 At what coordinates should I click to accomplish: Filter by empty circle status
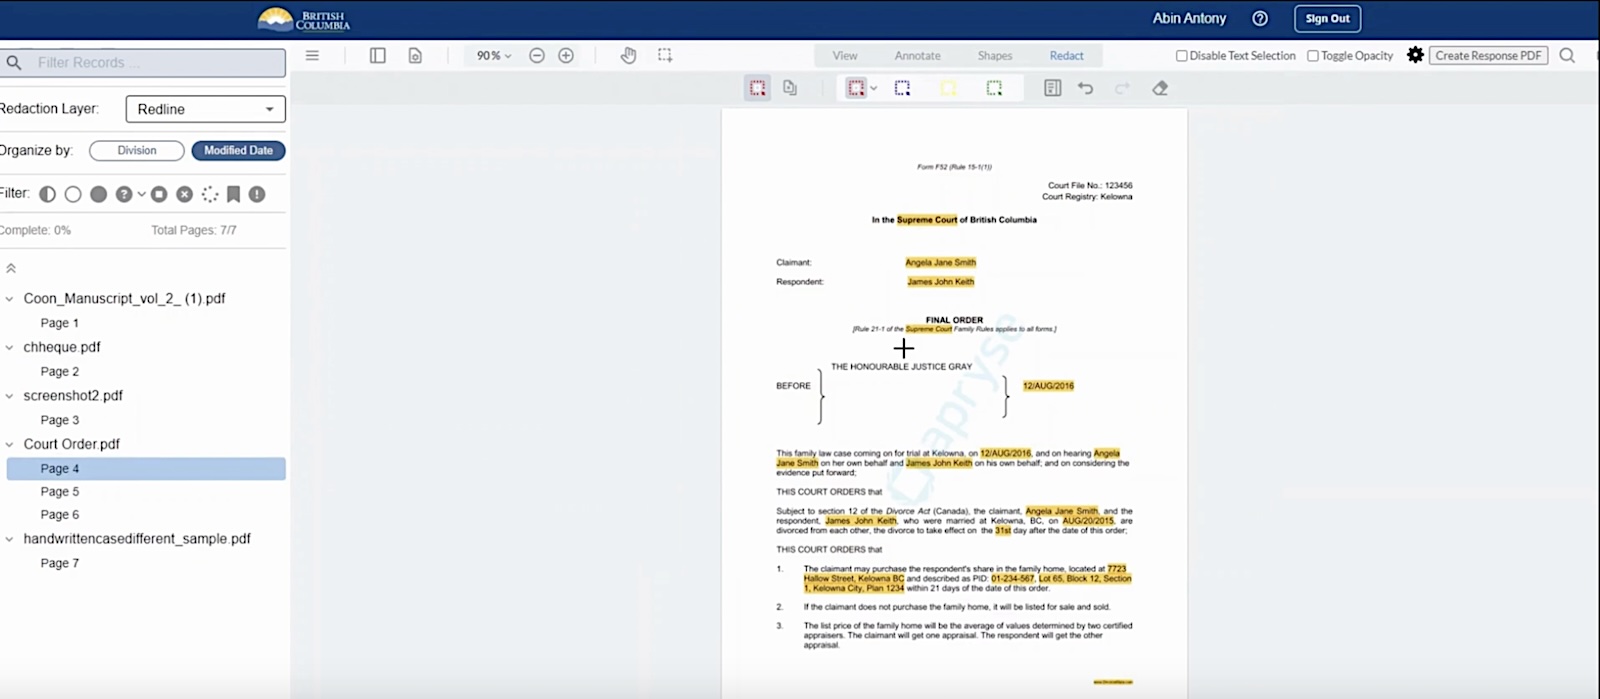tap(73, 194)
